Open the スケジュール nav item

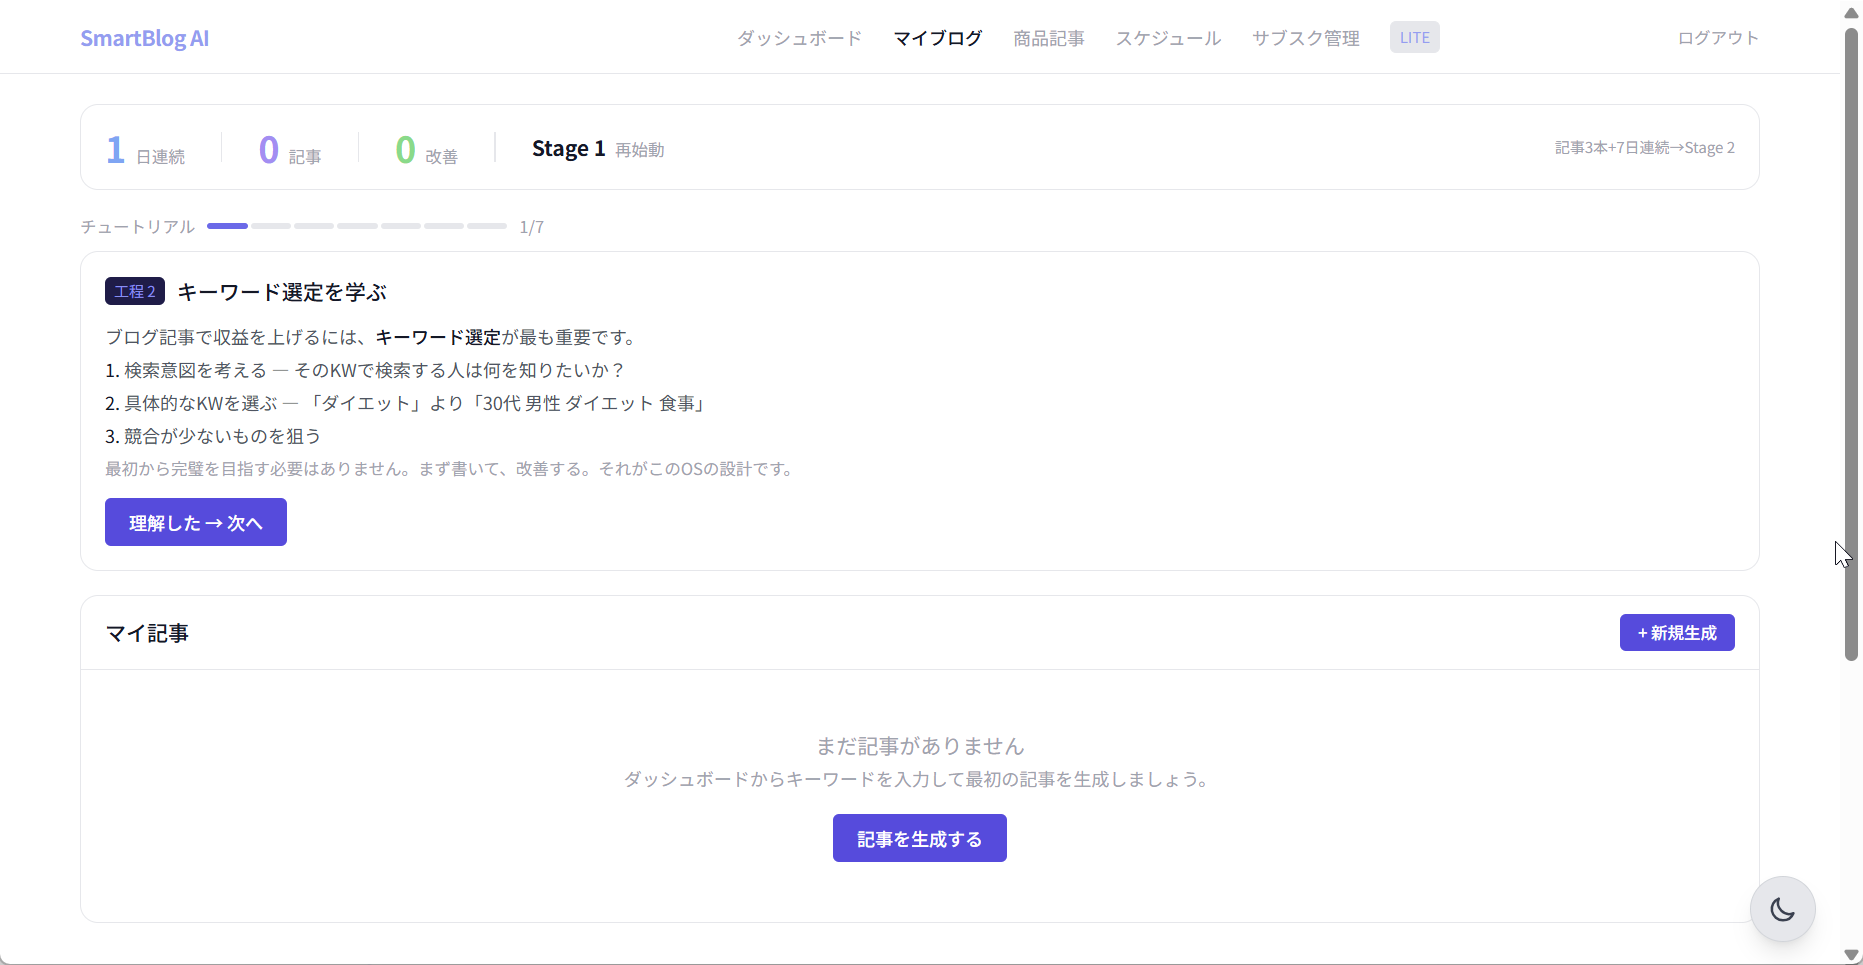pyautogui.click(x=1168, y=38)
